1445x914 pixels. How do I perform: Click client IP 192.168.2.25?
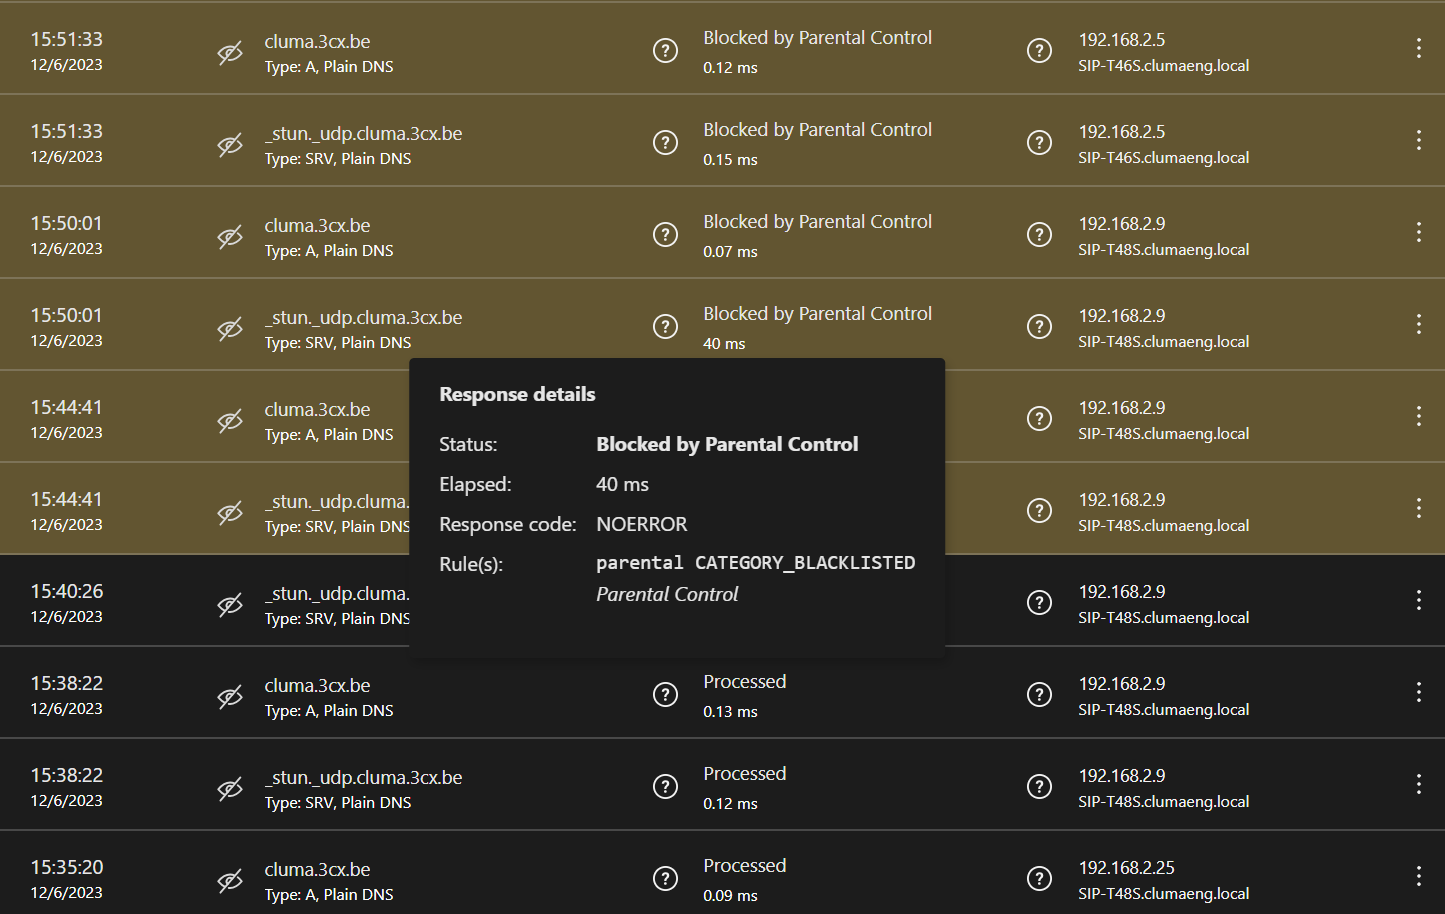pos(1126,867)
